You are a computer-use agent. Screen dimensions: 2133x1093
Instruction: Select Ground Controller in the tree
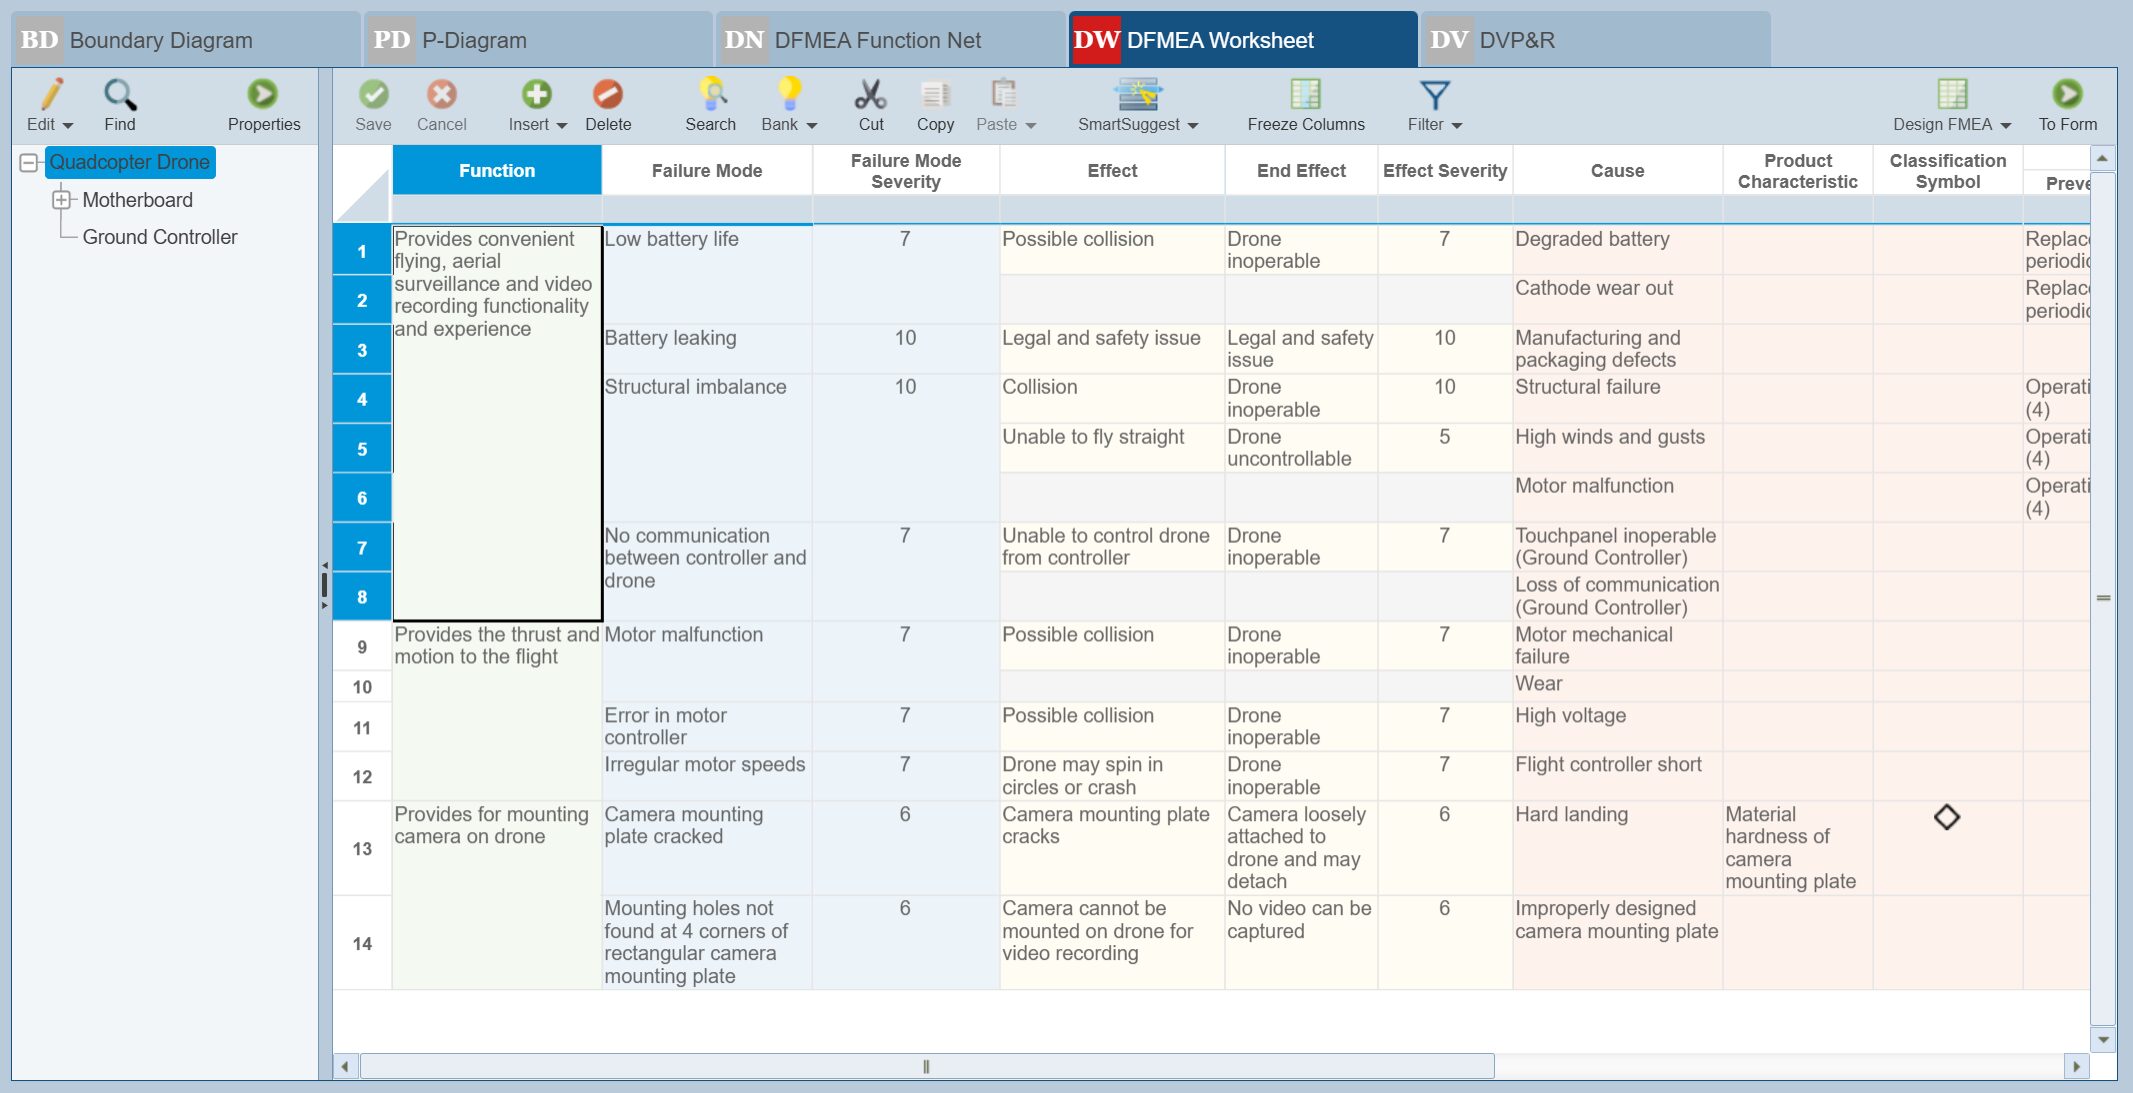(x=161, y=237)
